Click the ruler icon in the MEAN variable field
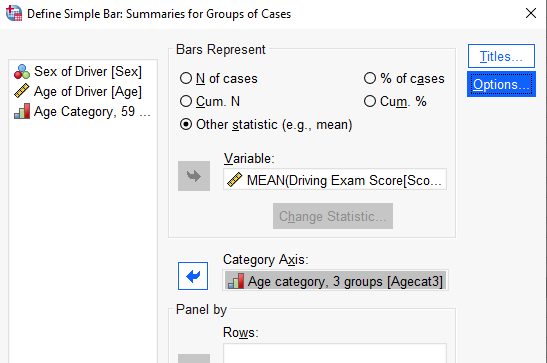The image size is (547, 363). pos(234,180)
